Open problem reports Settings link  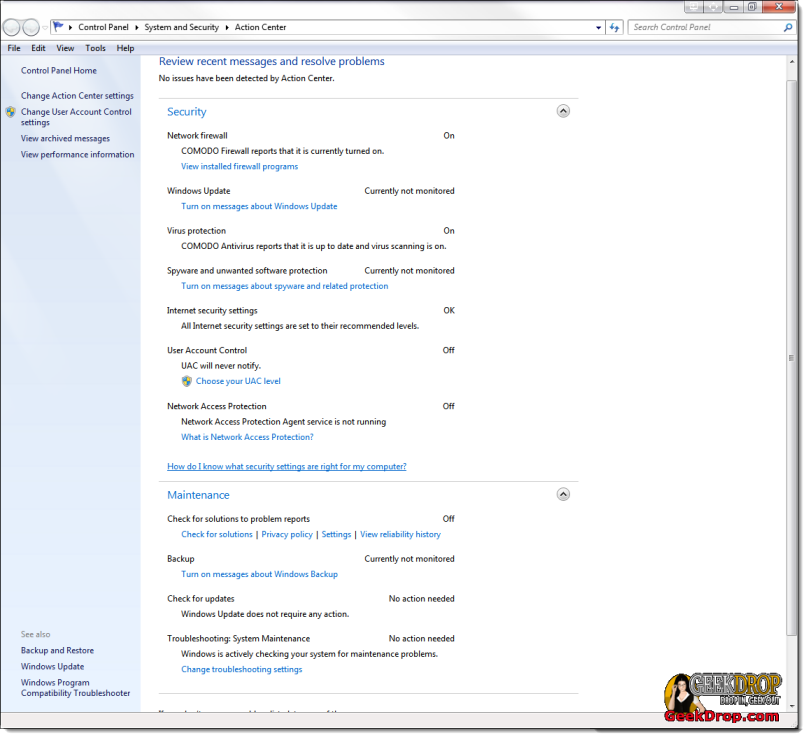point(336,534)
